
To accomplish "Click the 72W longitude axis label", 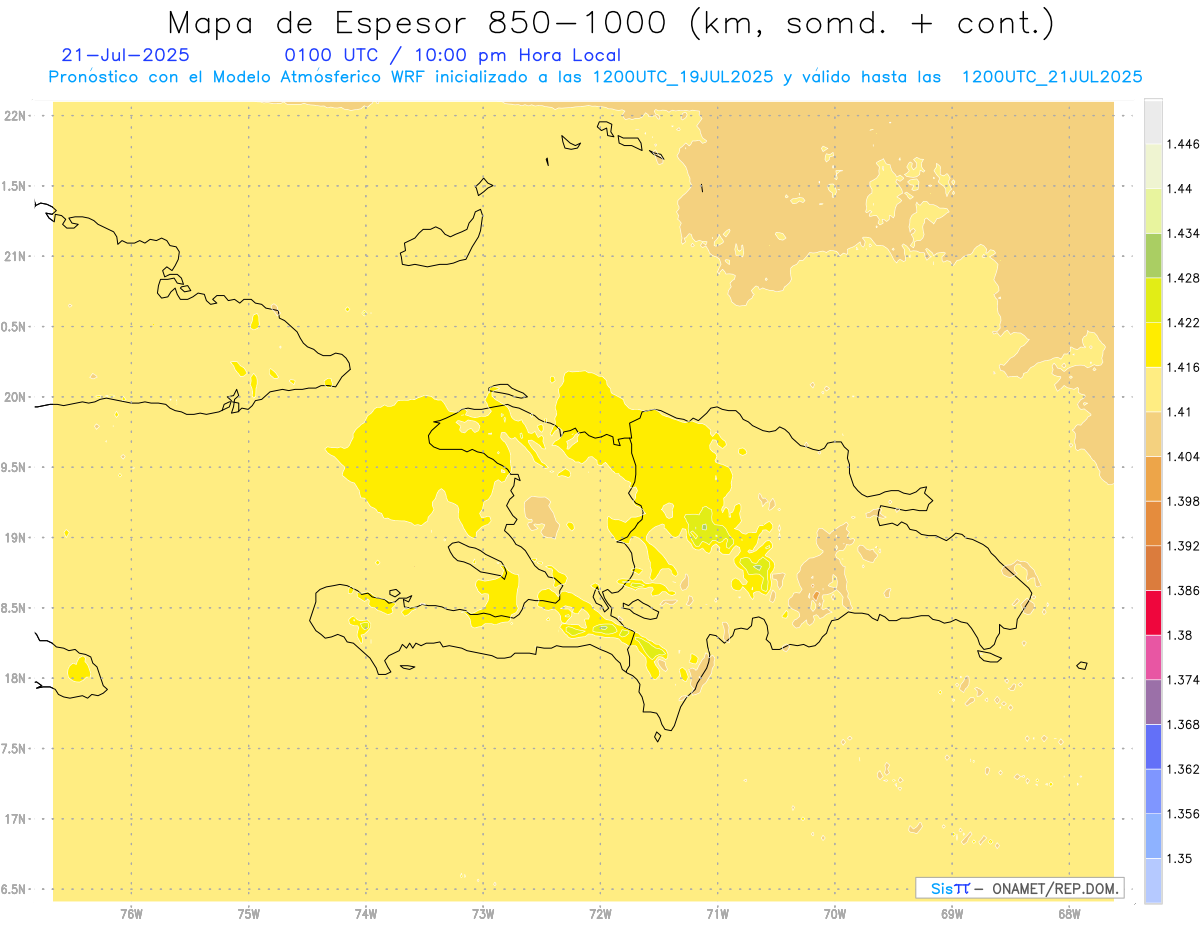I will (x=600, y=914).
